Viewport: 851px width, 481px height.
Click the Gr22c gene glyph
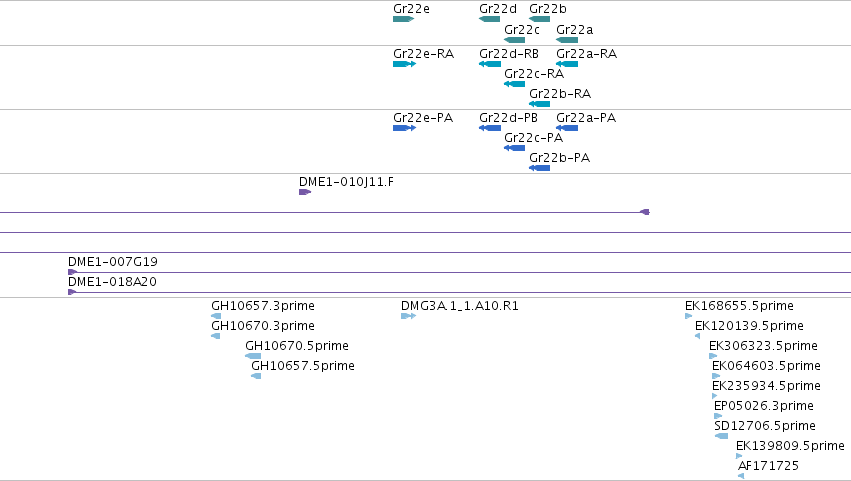[x=515, y=40]
